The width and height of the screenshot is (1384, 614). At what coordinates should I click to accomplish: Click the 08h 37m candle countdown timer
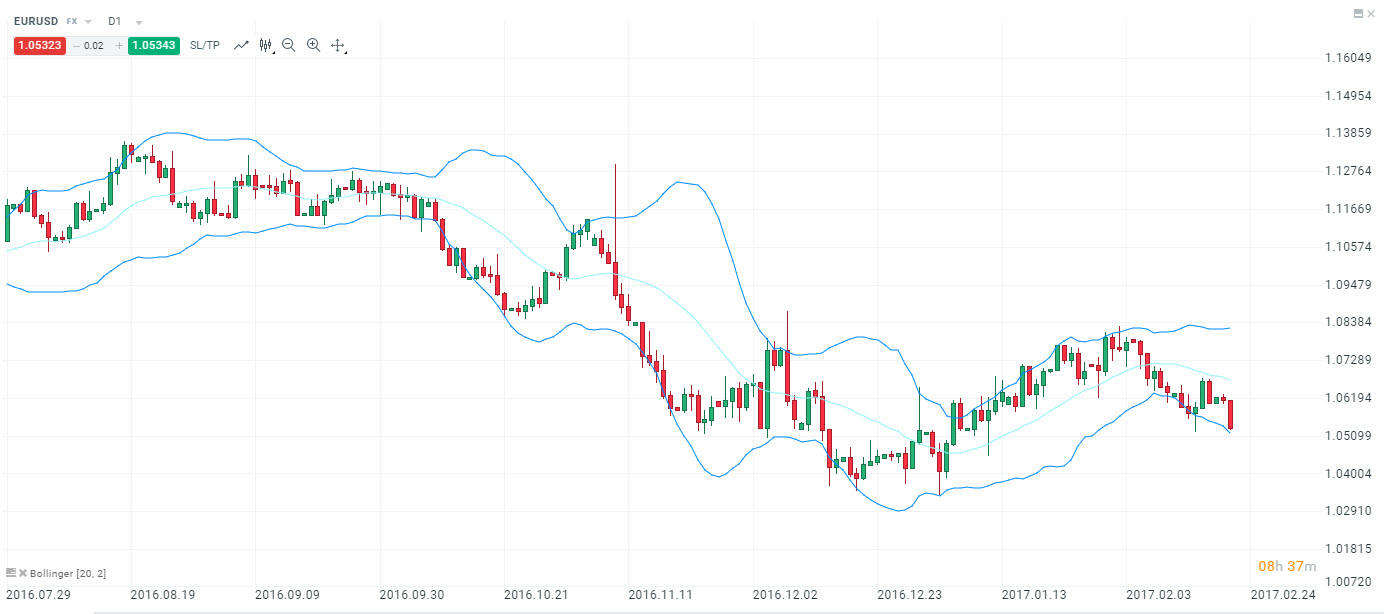(x=1288, y=565)
